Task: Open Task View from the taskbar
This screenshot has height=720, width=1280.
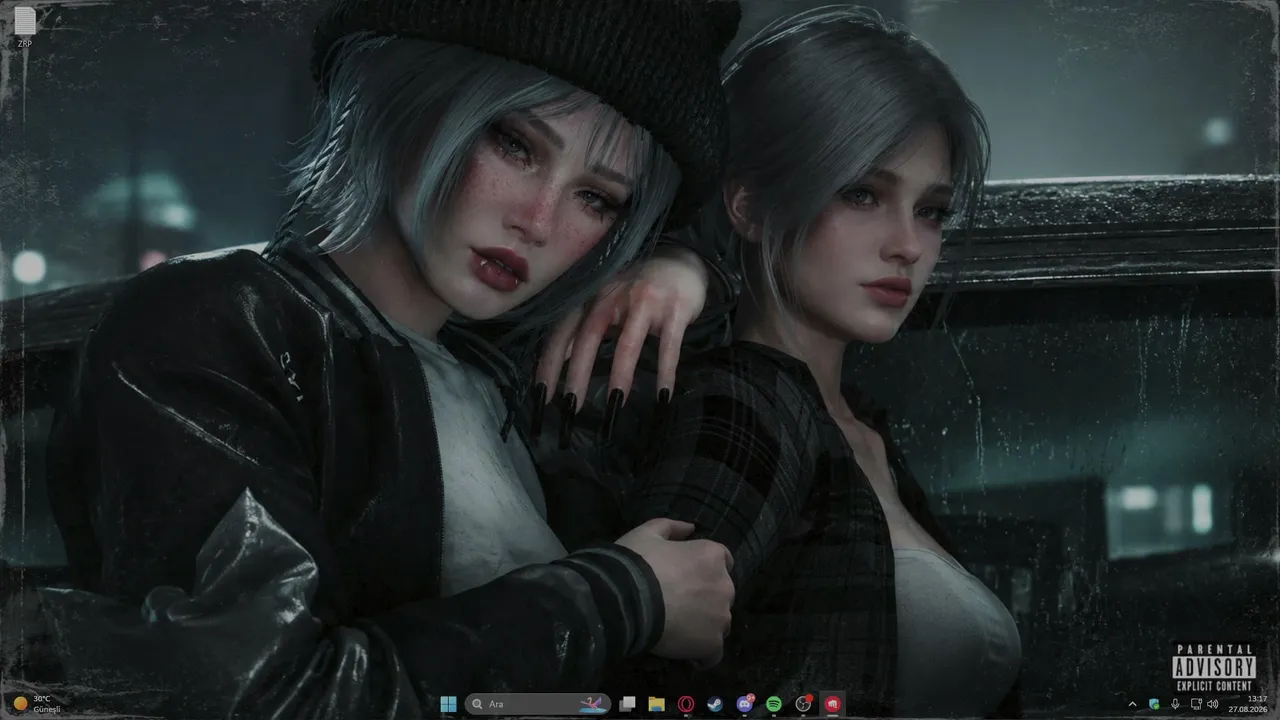Action: [x=627, y=704]
